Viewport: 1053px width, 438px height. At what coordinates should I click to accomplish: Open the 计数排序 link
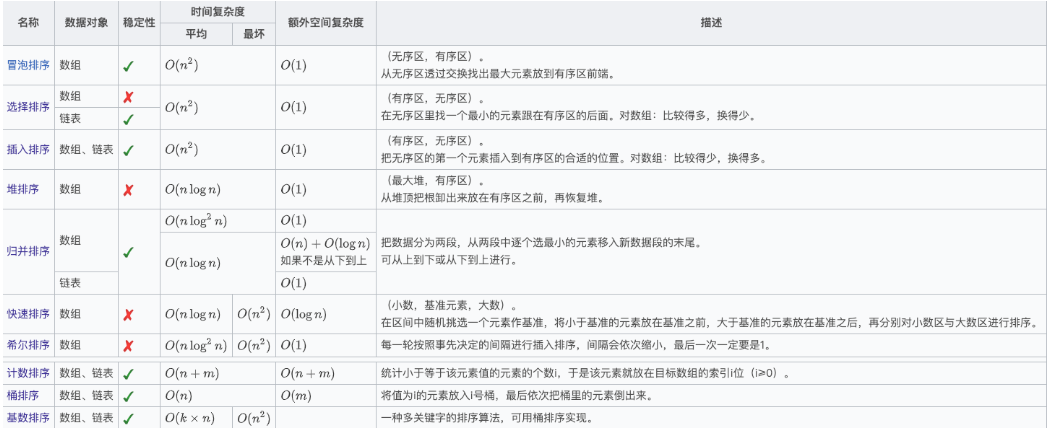[28, 373]
